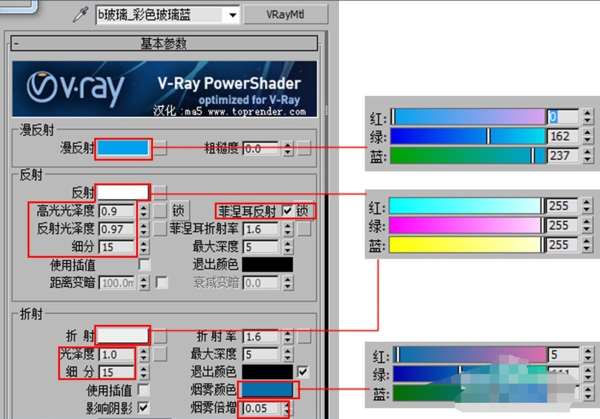Open the 漫反射 blue color swatch
The height and width of the screenshot is (419, 600).
point(123,148)
